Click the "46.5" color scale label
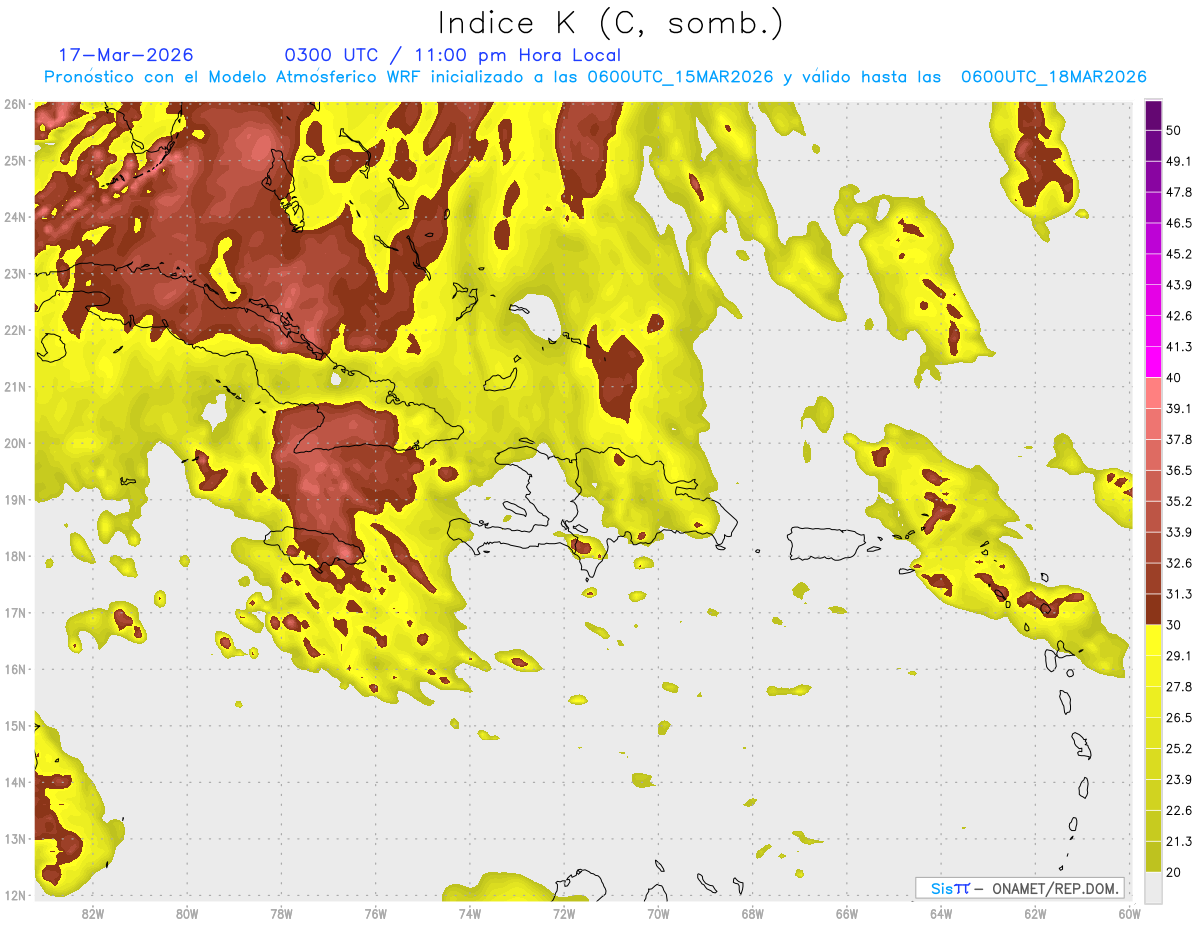This screenshot has height=927, width=1200. (1179, 223)
